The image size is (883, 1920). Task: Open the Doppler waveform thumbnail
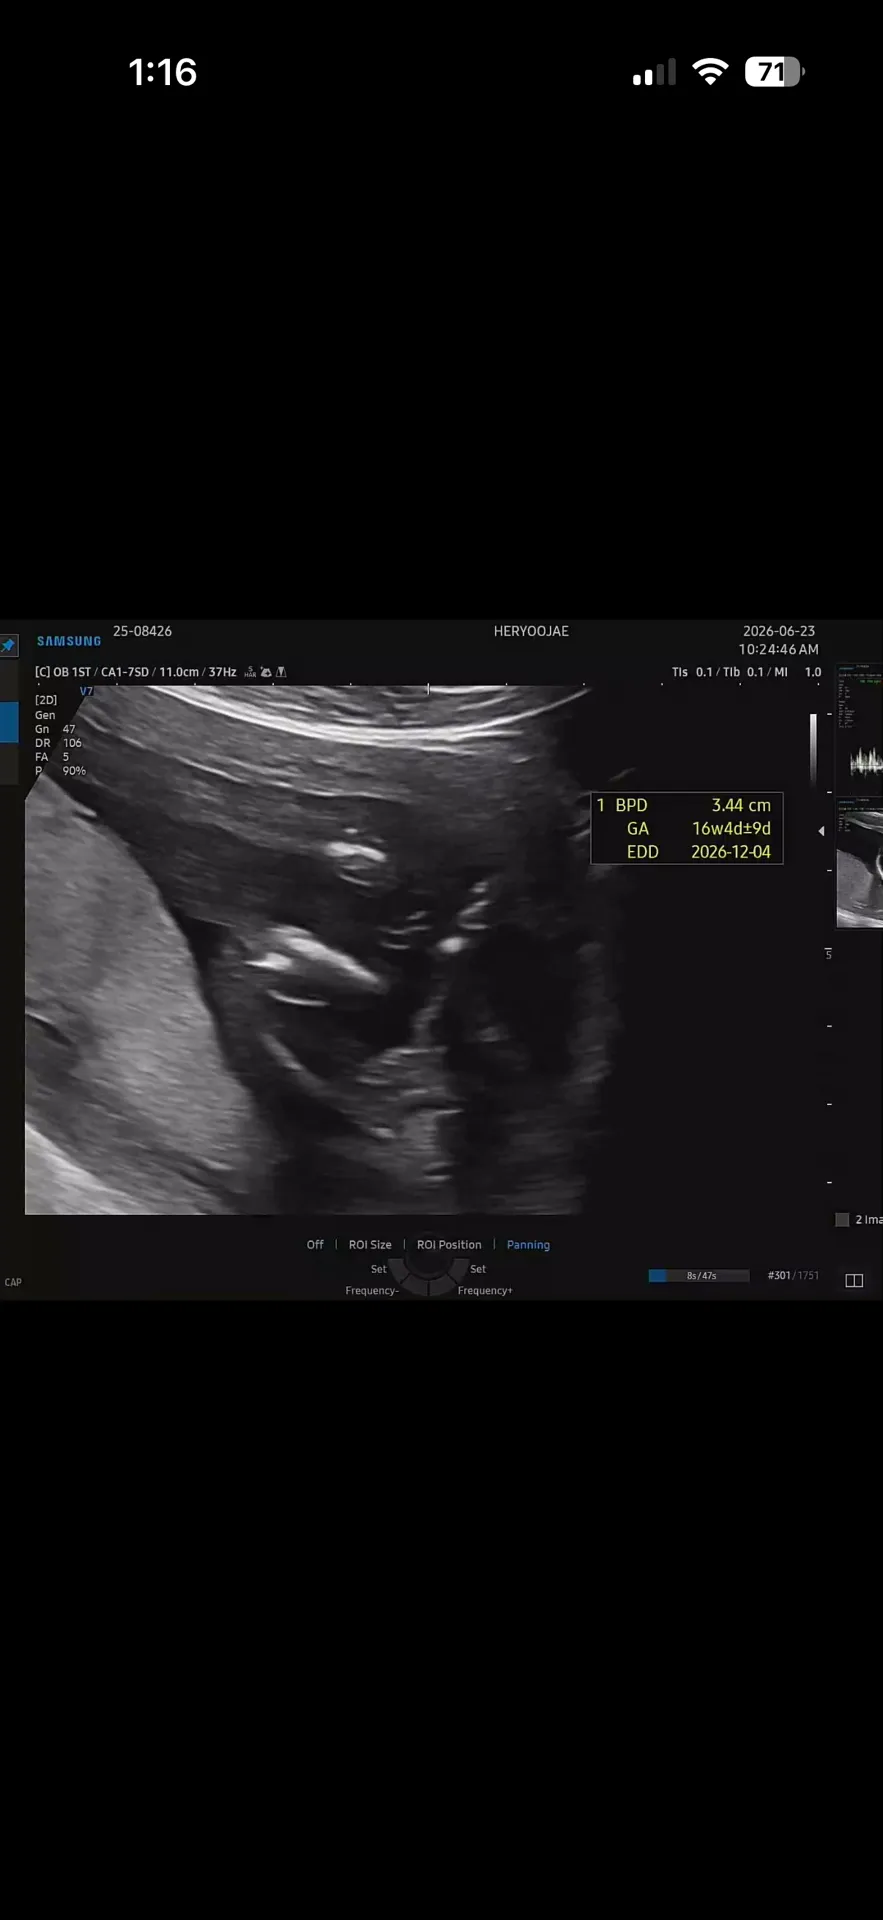point(860,729)
